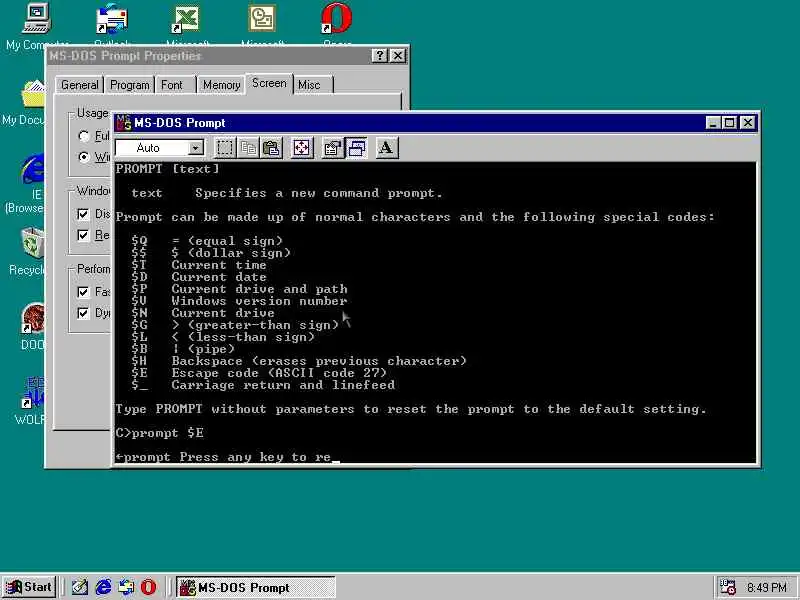Toggle Restore settings checkbox in Window group
The image size is (800, 600).
click(83, 235)
